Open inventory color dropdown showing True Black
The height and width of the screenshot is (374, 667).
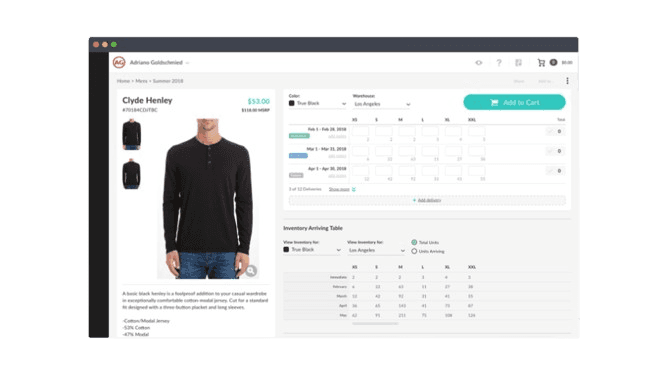click(312, 250)
